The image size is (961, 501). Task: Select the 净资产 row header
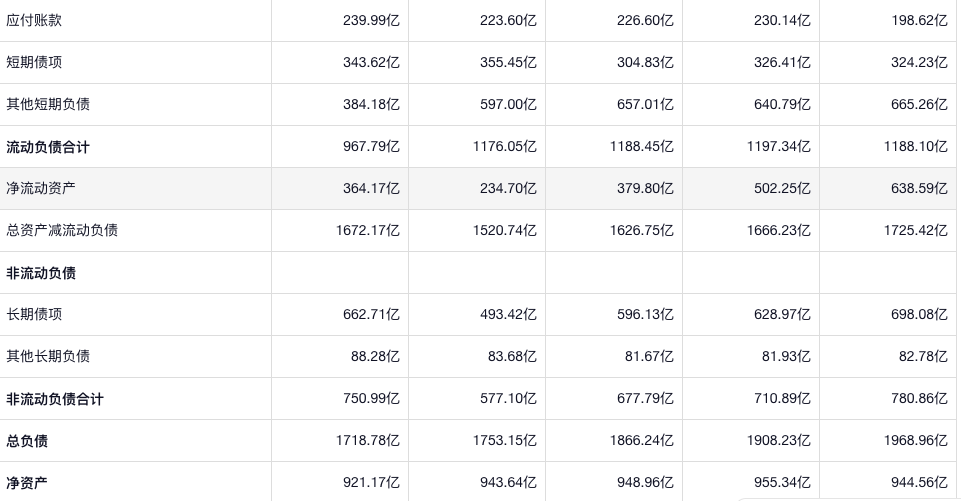coord(27,483)
